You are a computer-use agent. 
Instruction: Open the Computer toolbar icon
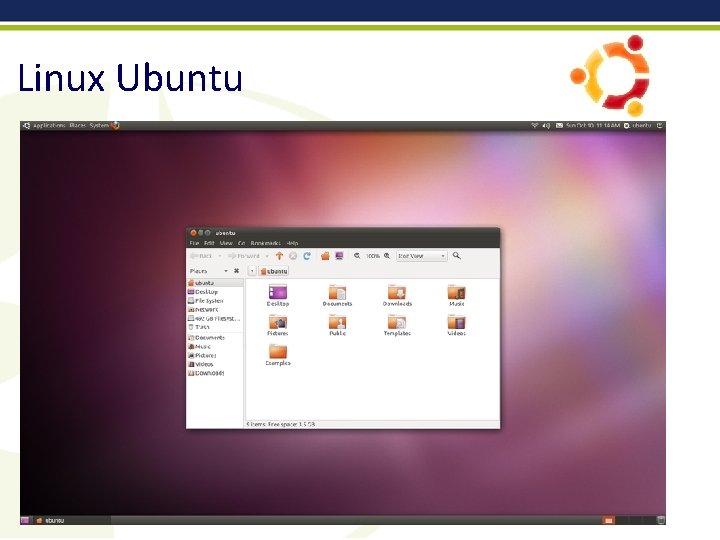tap(339, 256)
